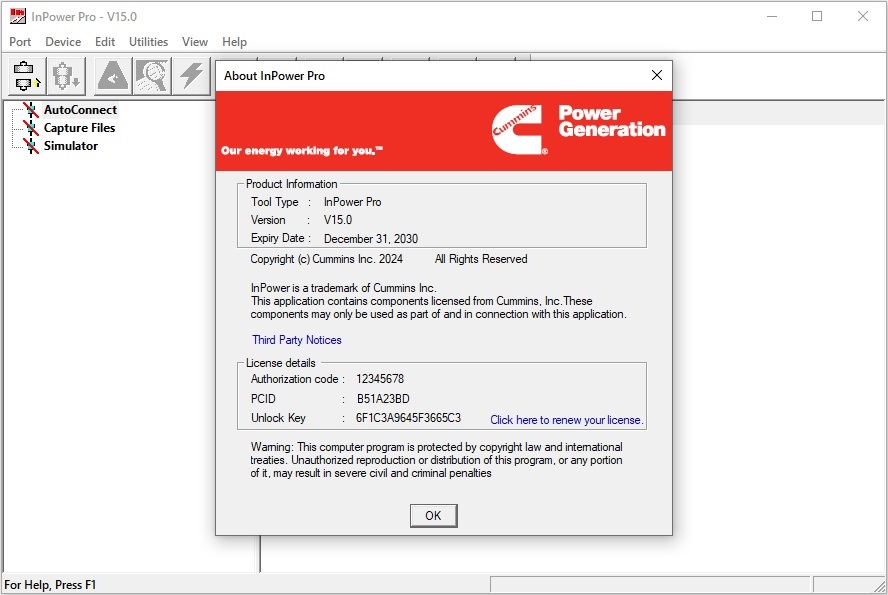Open the Port menu

click(x=20, y=42)
